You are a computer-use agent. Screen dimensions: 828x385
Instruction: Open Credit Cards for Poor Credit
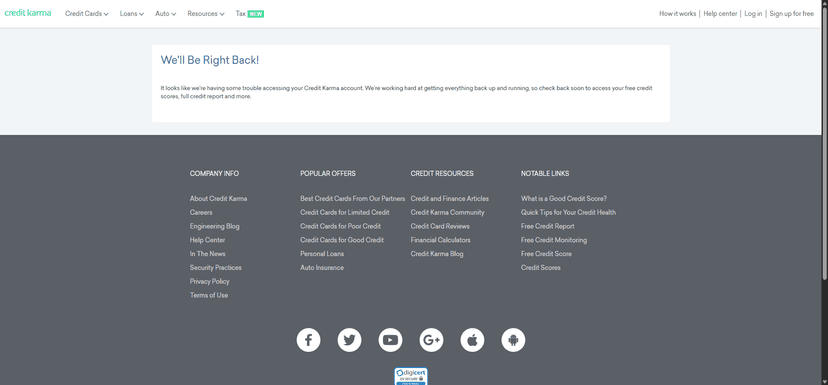pyautogui.click(x=341, y=226)
